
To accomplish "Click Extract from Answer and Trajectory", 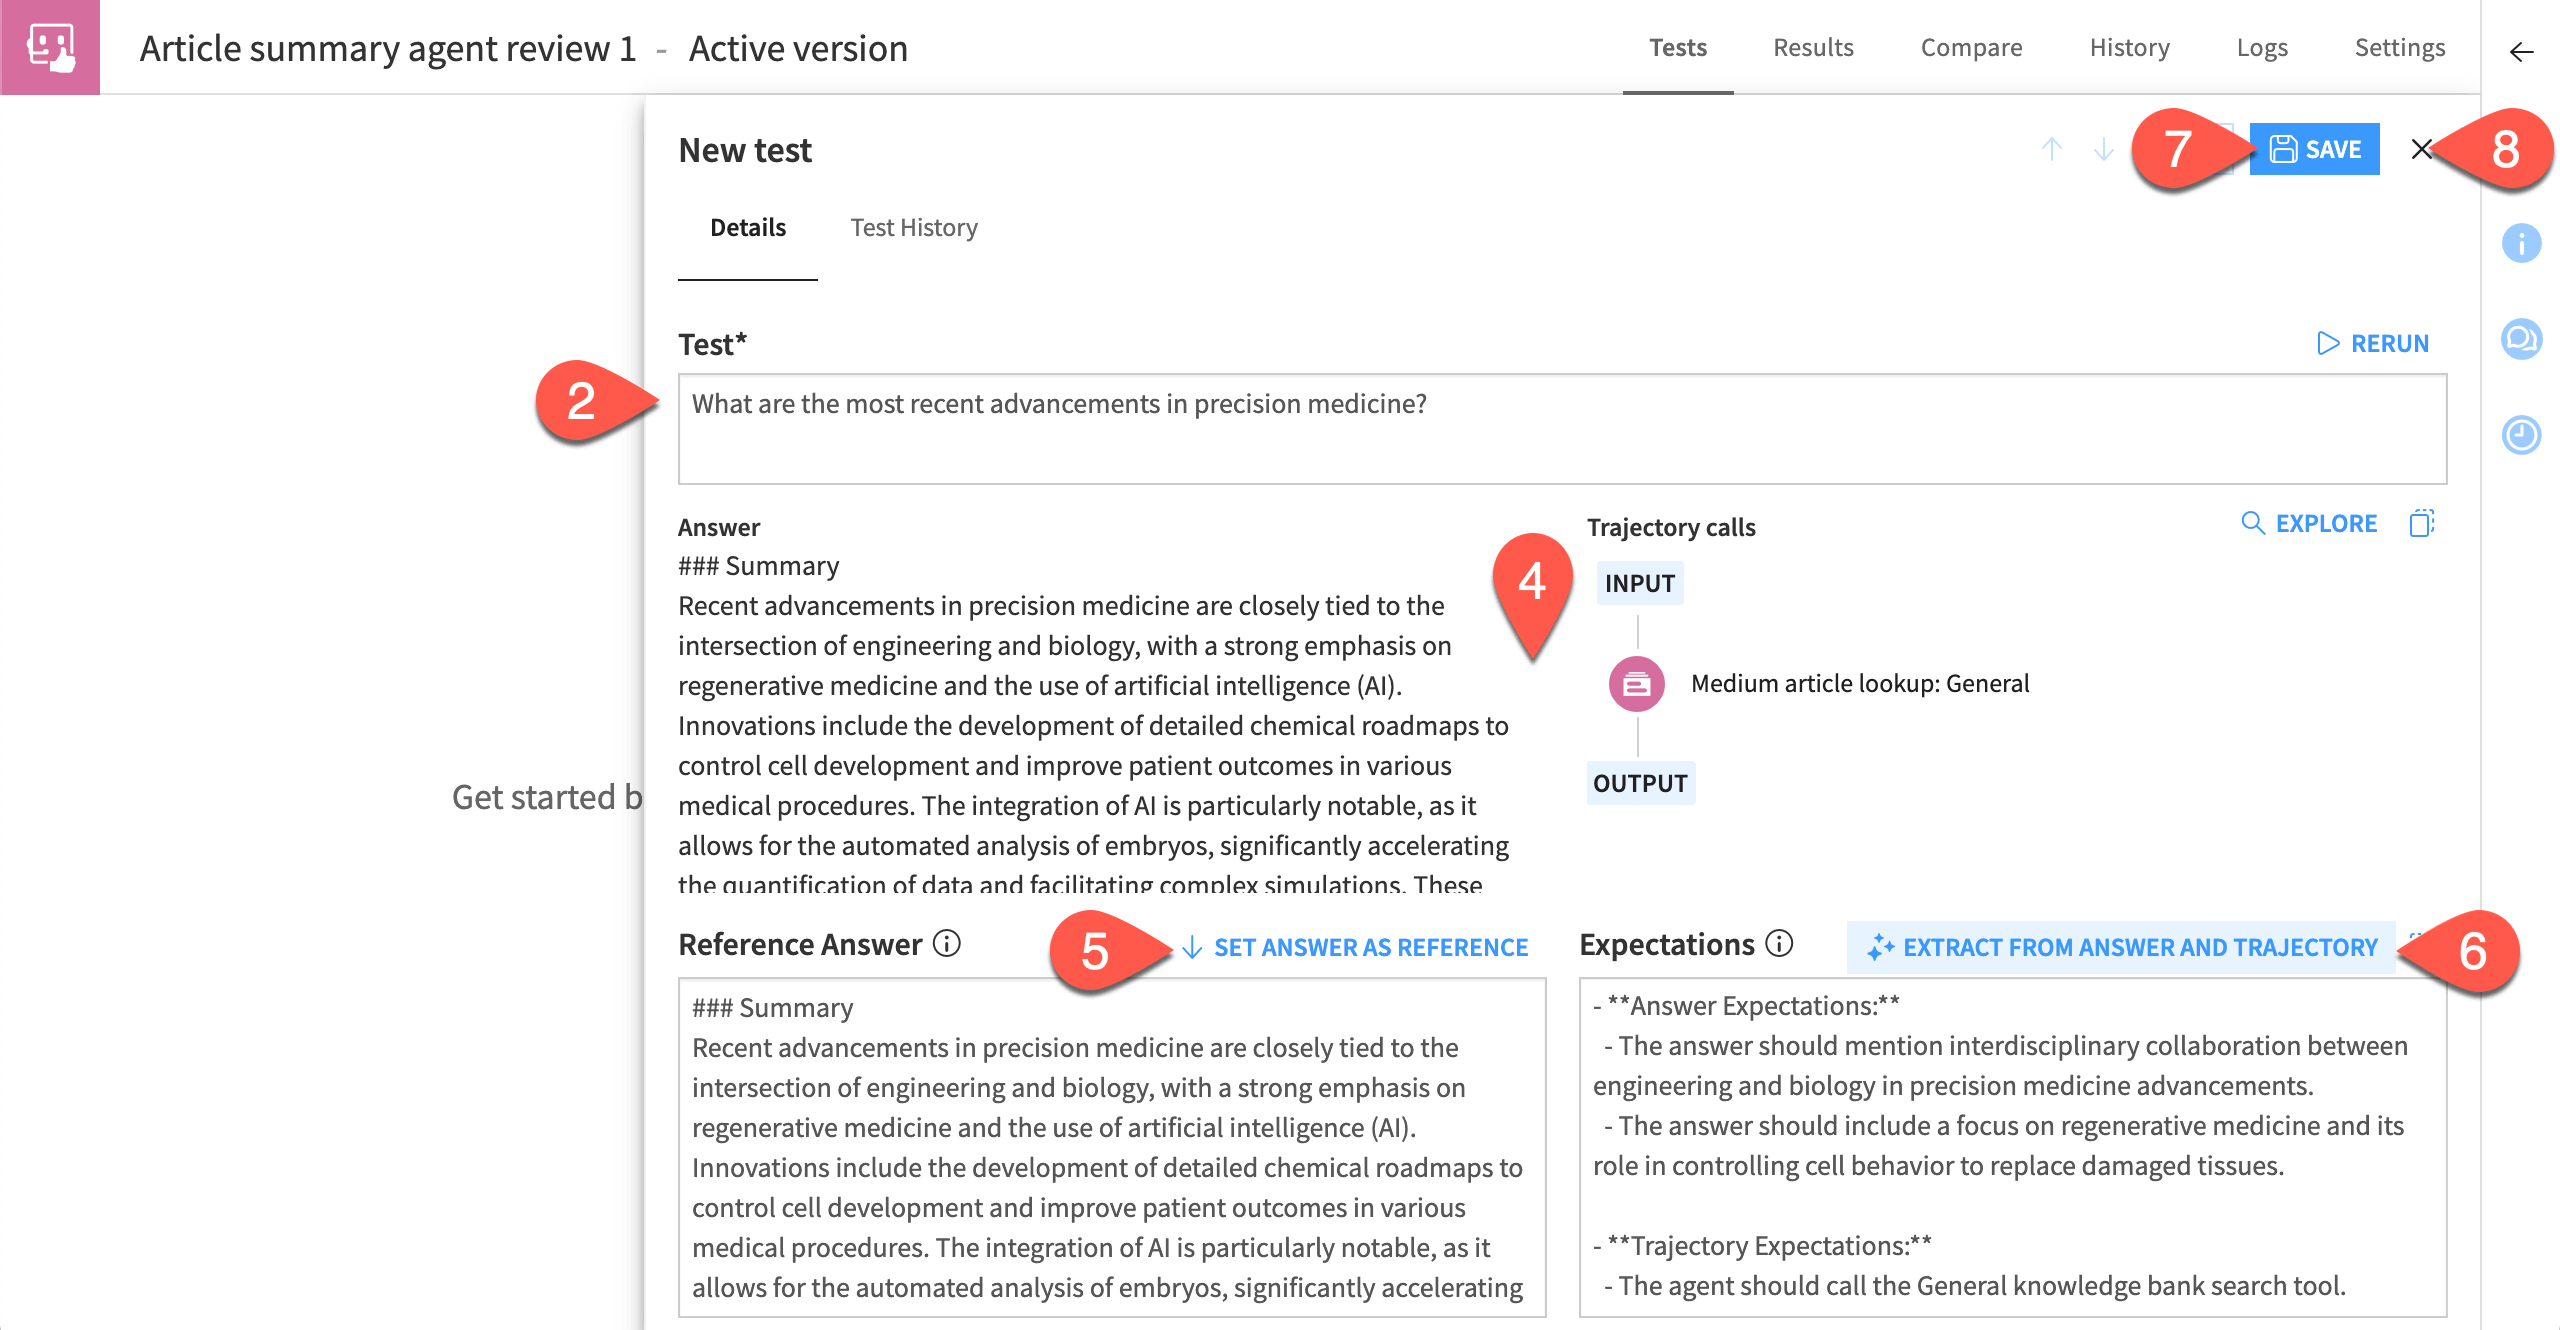I will pyautogui.click(x=2123, y=947).
